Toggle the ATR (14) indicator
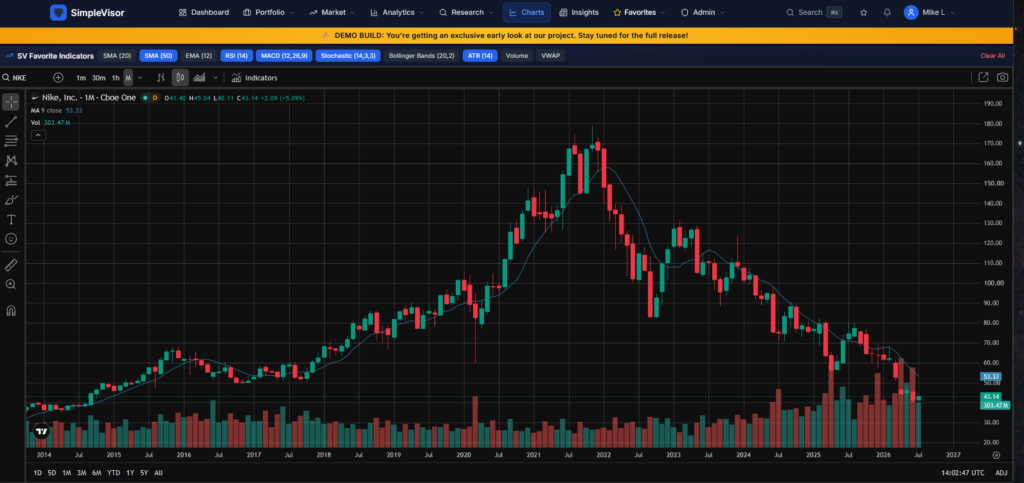1024x483 pixels. tap(480, 56)
